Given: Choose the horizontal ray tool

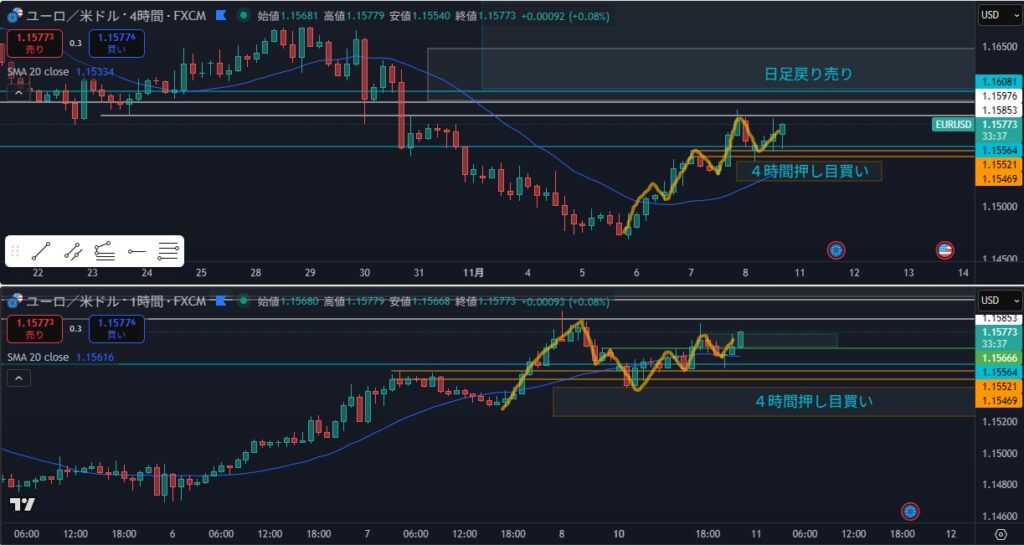Looking at the screenshot, I should coord(137,252).
